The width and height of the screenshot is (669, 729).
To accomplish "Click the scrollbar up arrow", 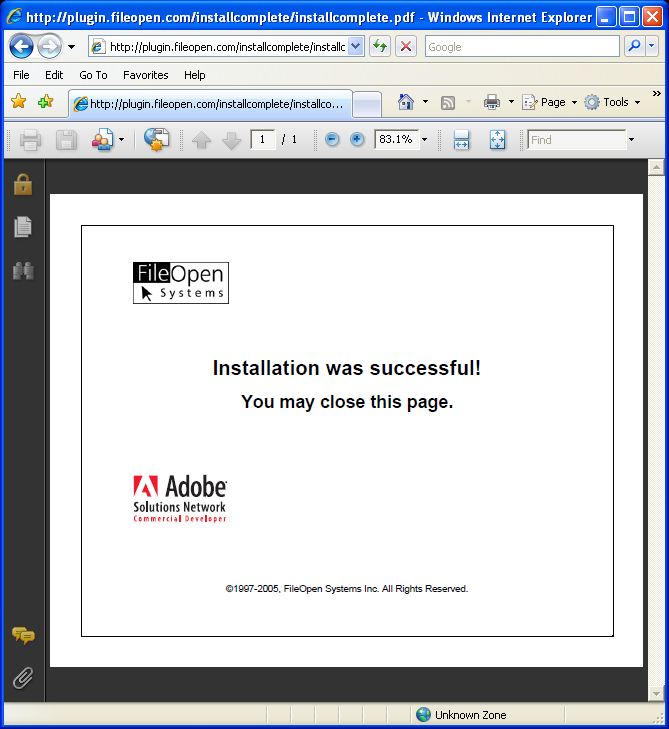I will 656,167.
